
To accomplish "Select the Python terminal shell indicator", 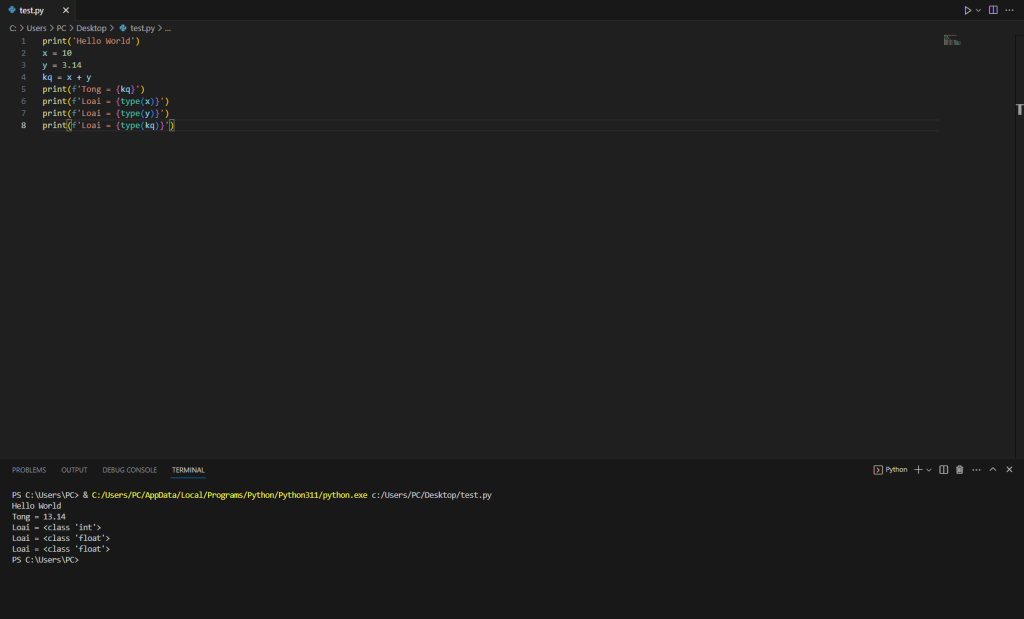I will pos(891,469).
